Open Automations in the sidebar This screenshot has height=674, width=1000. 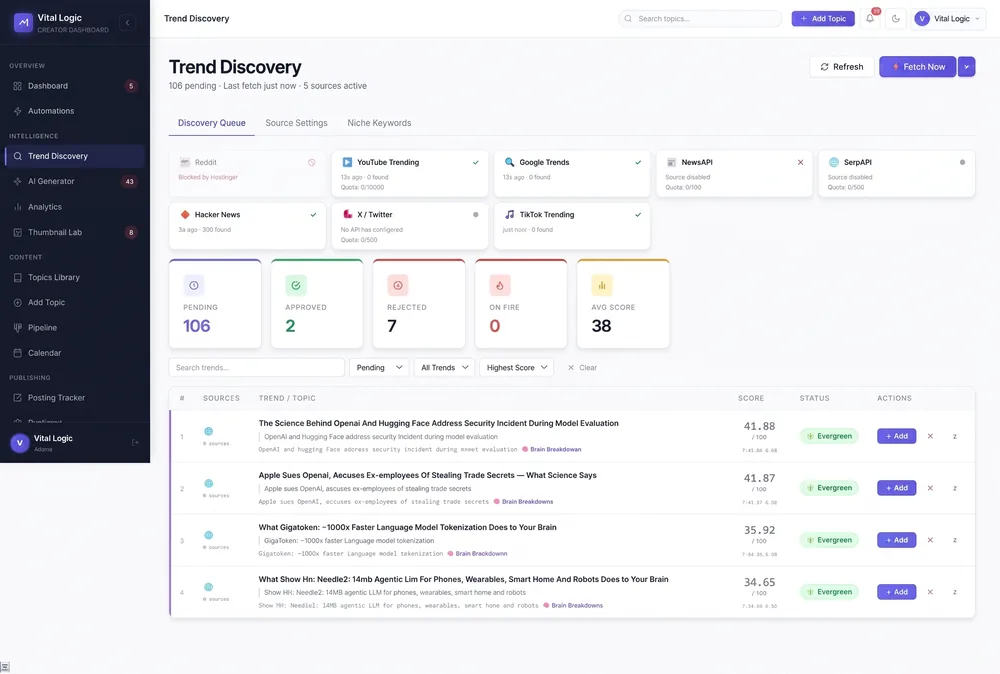click(x=75, y=111)
